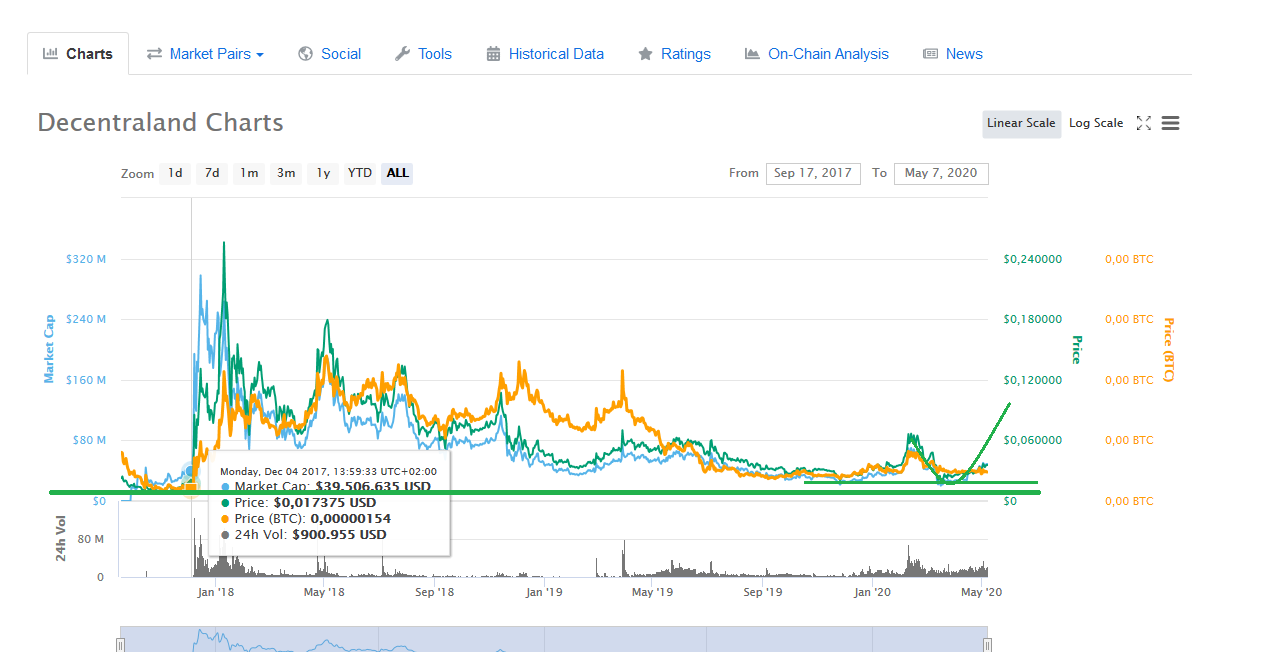The image size is (1269, 652).
Task: Switch to the On-Chain Analysis tab
Action: [x=828, y=53]
